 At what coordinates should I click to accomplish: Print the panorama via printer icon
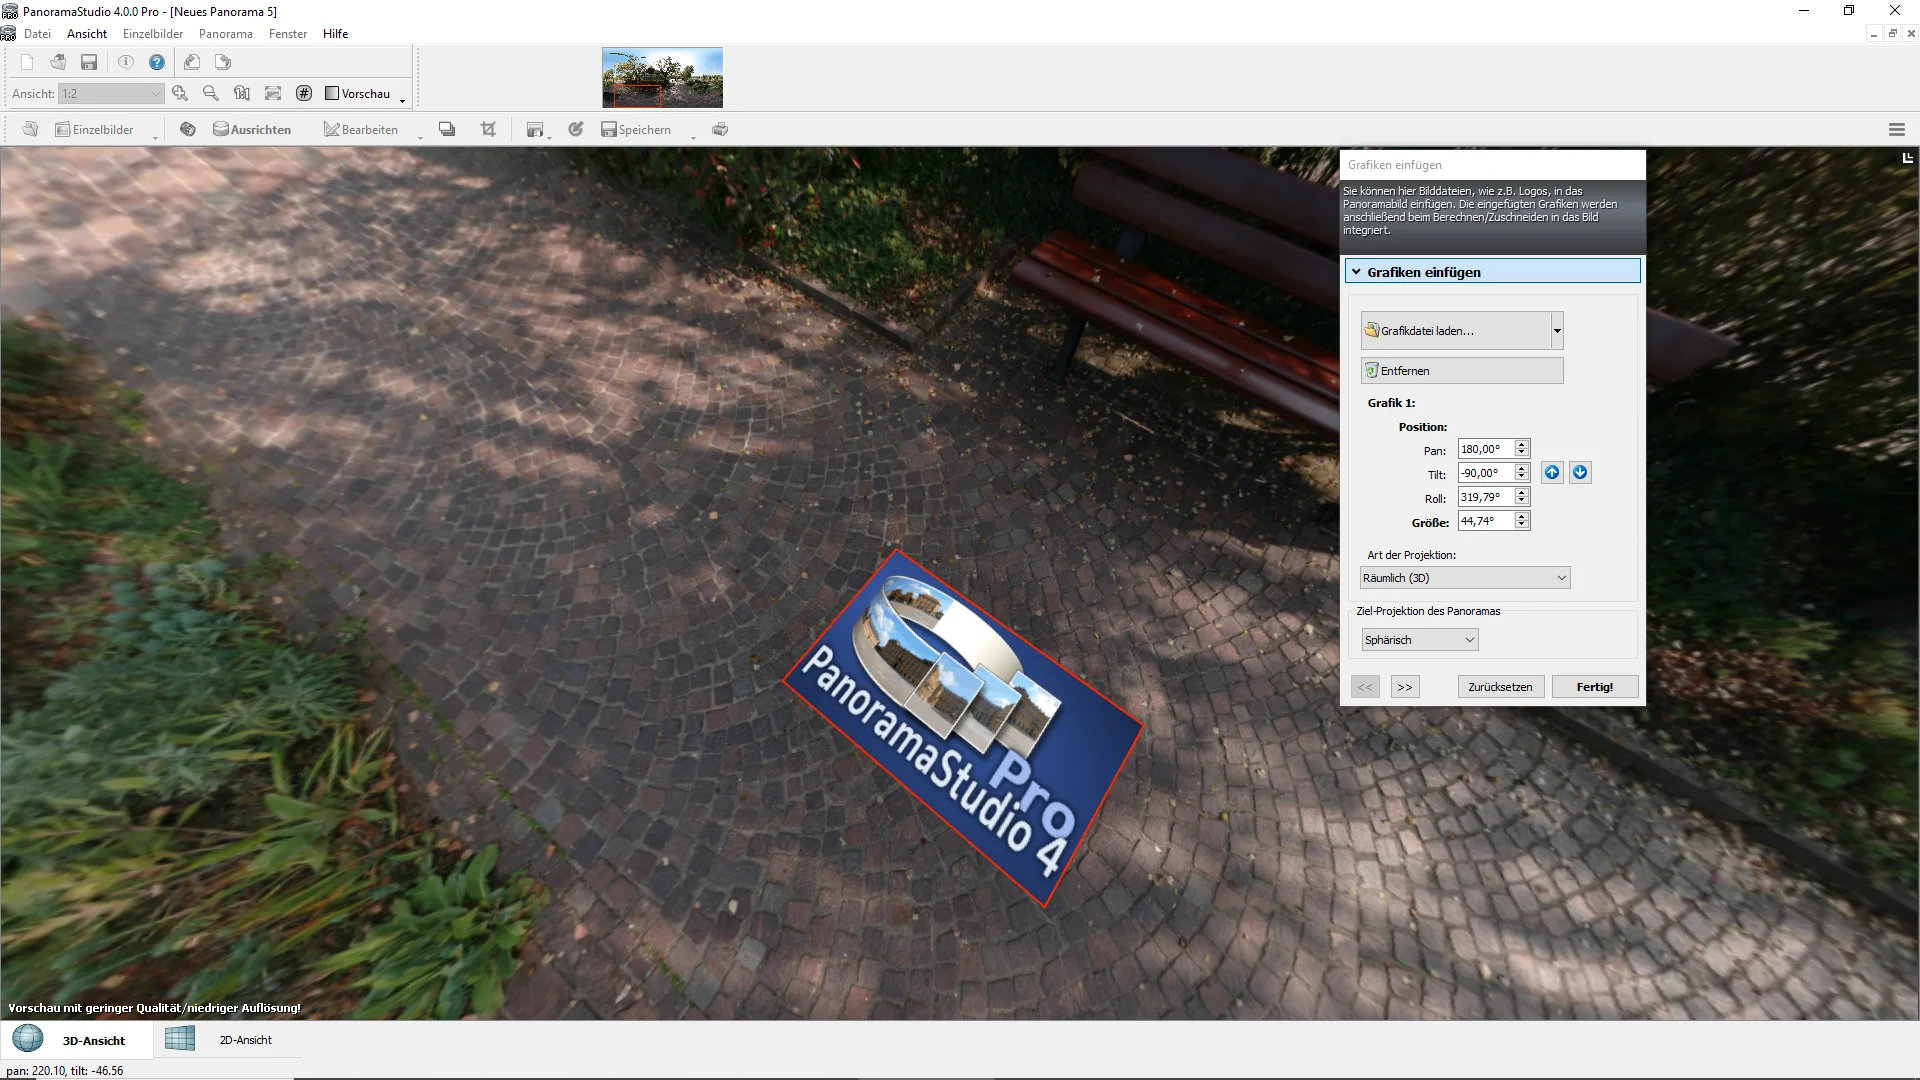[720, 129]
